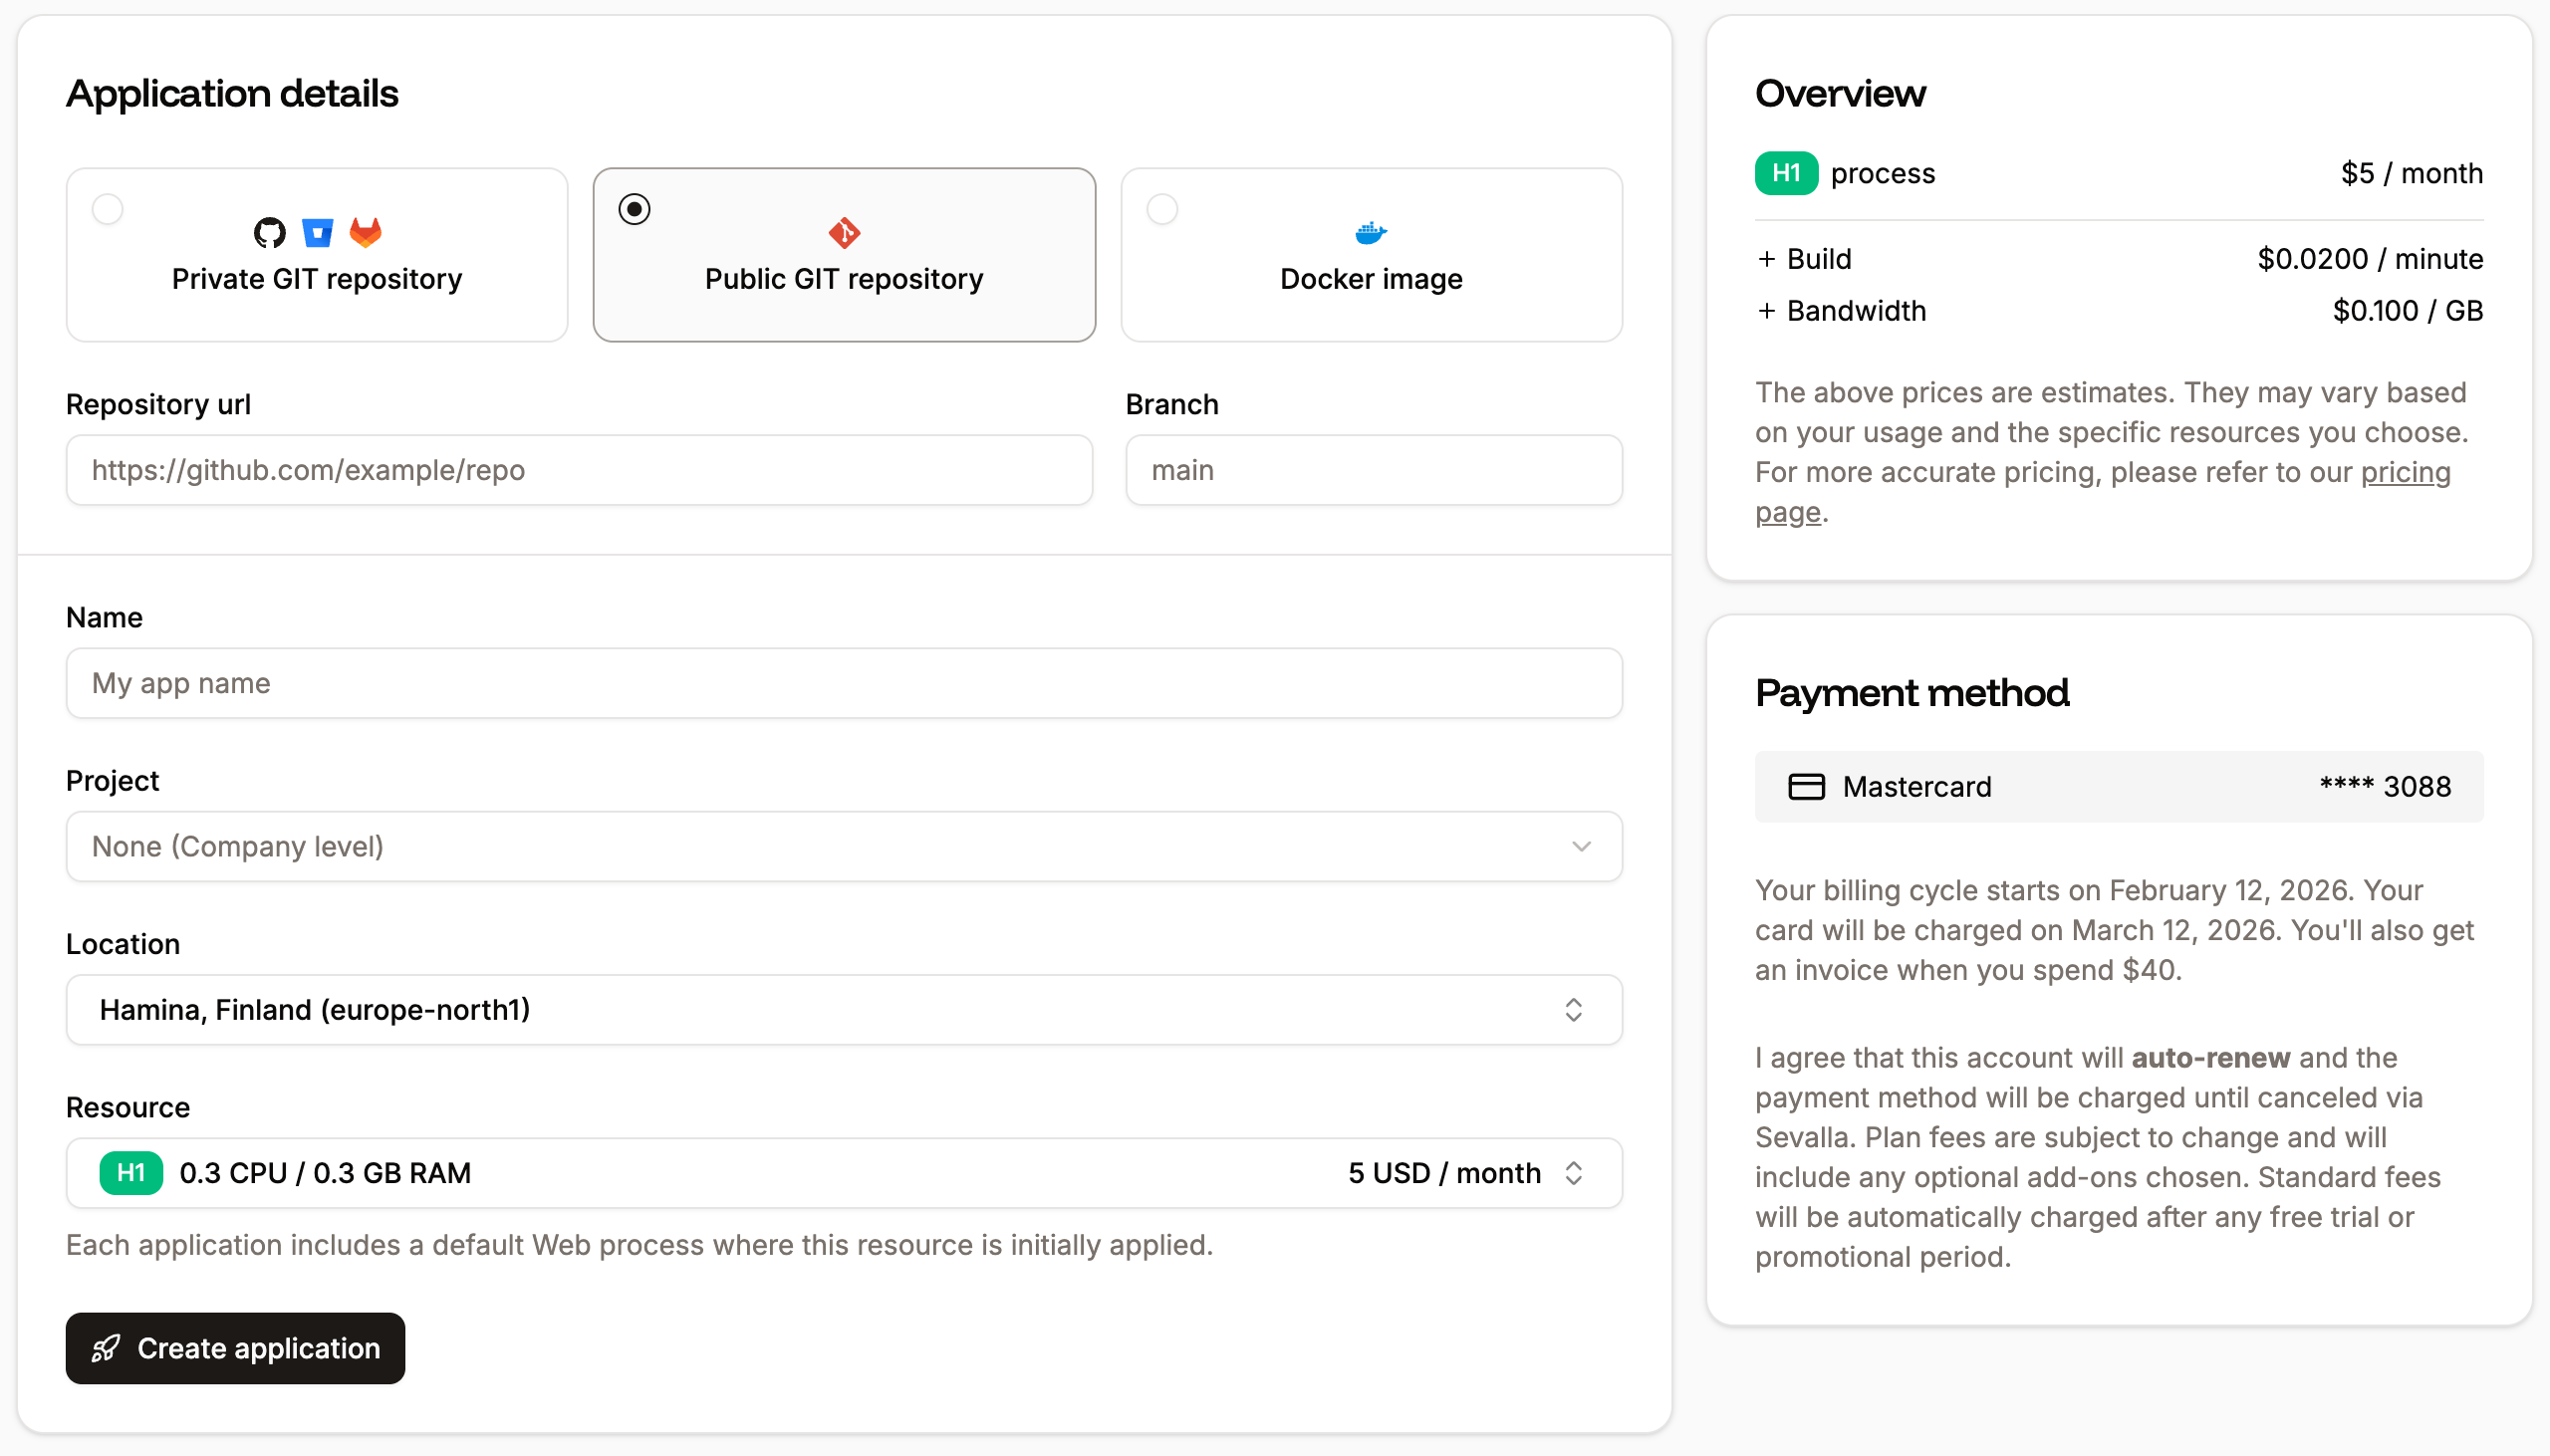Click the rocket icon on Create application
This screenshot has width=2550, height=1456.
[x=106, y=1348]
